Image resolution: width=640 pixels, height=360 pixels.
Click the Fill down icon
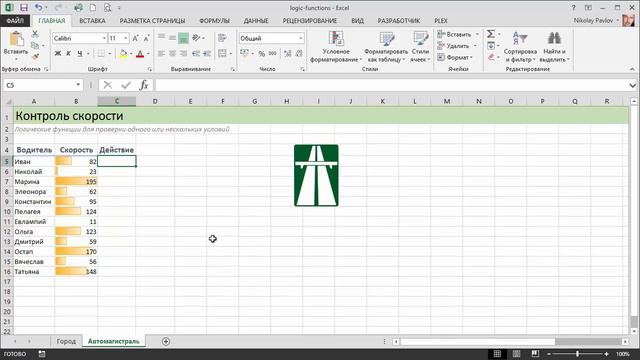(491, 45)
